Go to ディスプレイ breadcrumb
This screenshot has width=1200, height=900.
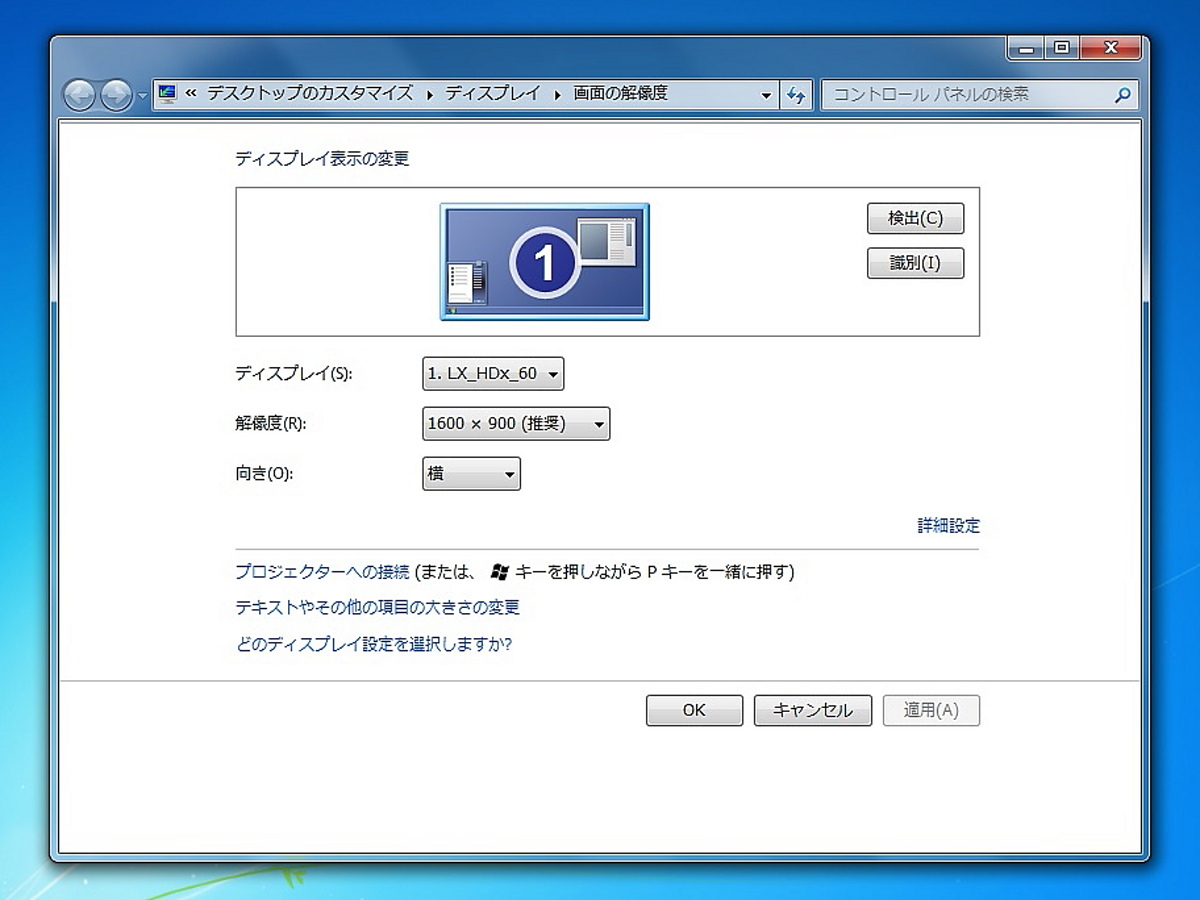[492, 93]
